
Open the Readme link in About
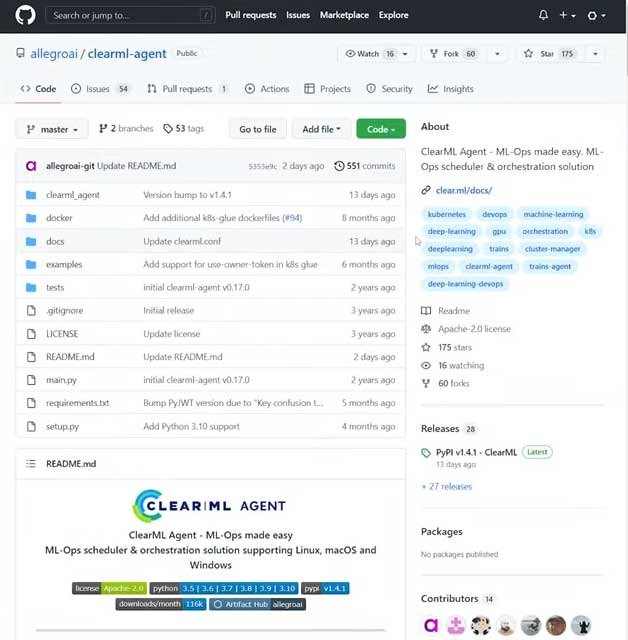click(454, 311)
